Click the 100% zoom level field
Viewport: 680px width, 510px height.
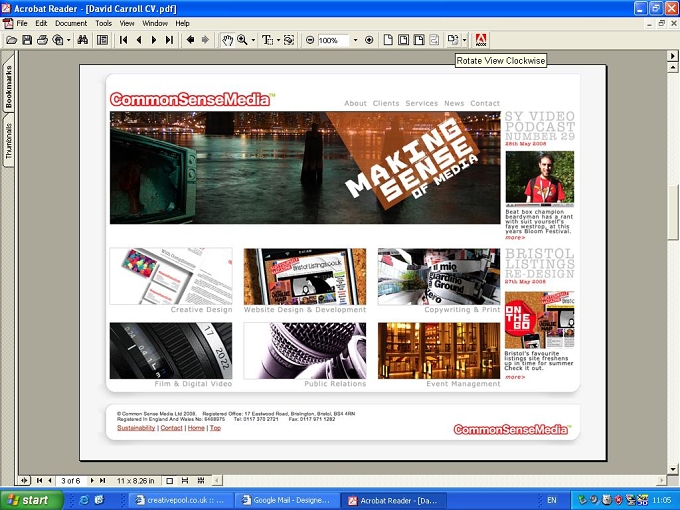coord(333,40)
